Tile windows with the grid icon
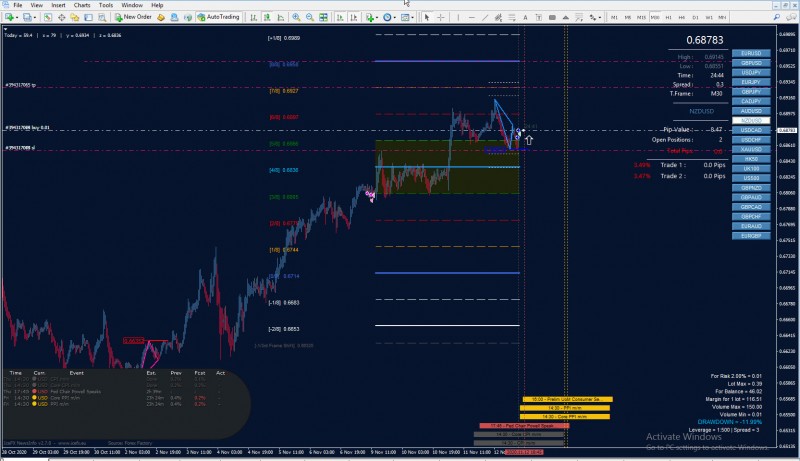 click(323, 17)
